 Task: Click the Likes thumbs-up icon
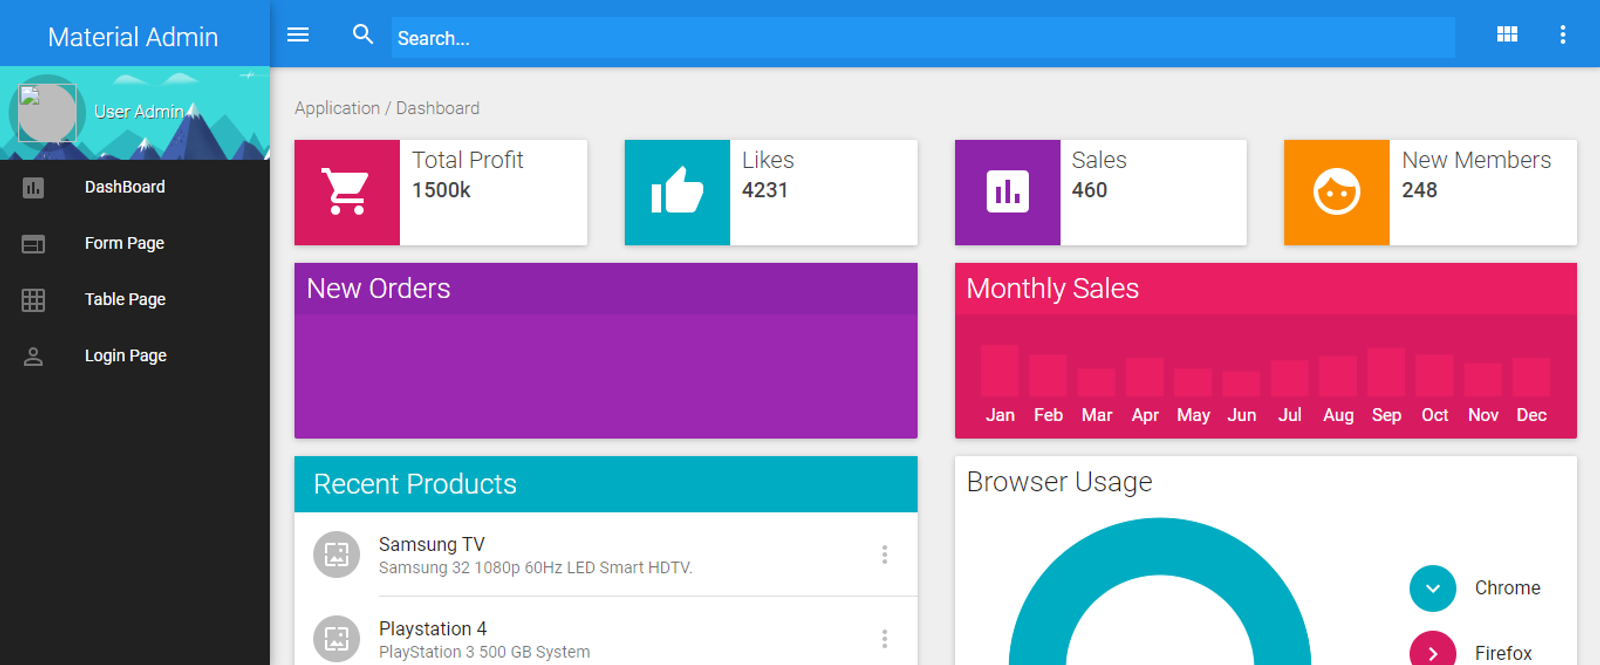(677, 192)
